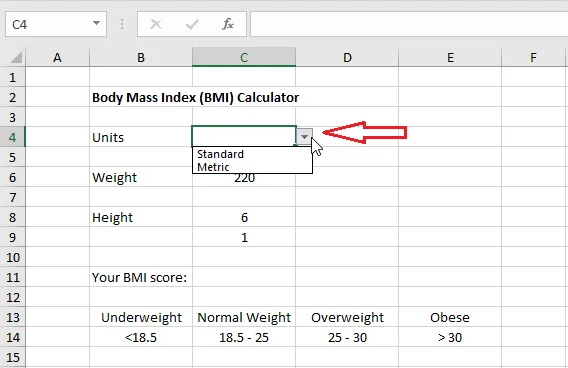The width and height of the screenshot is (568, 368).
Task: Select column D header
Action: click(347, 57)
